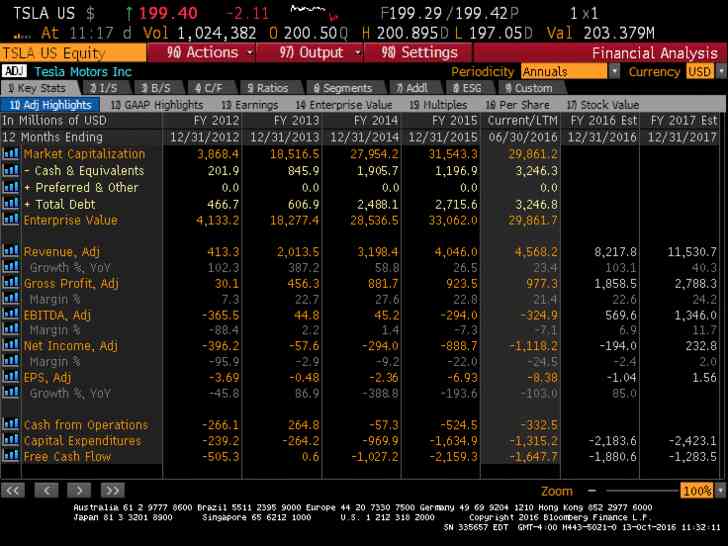Open chart icon for Revenue Growth %, YoY row
728x546 pixels.
point(10,267)
